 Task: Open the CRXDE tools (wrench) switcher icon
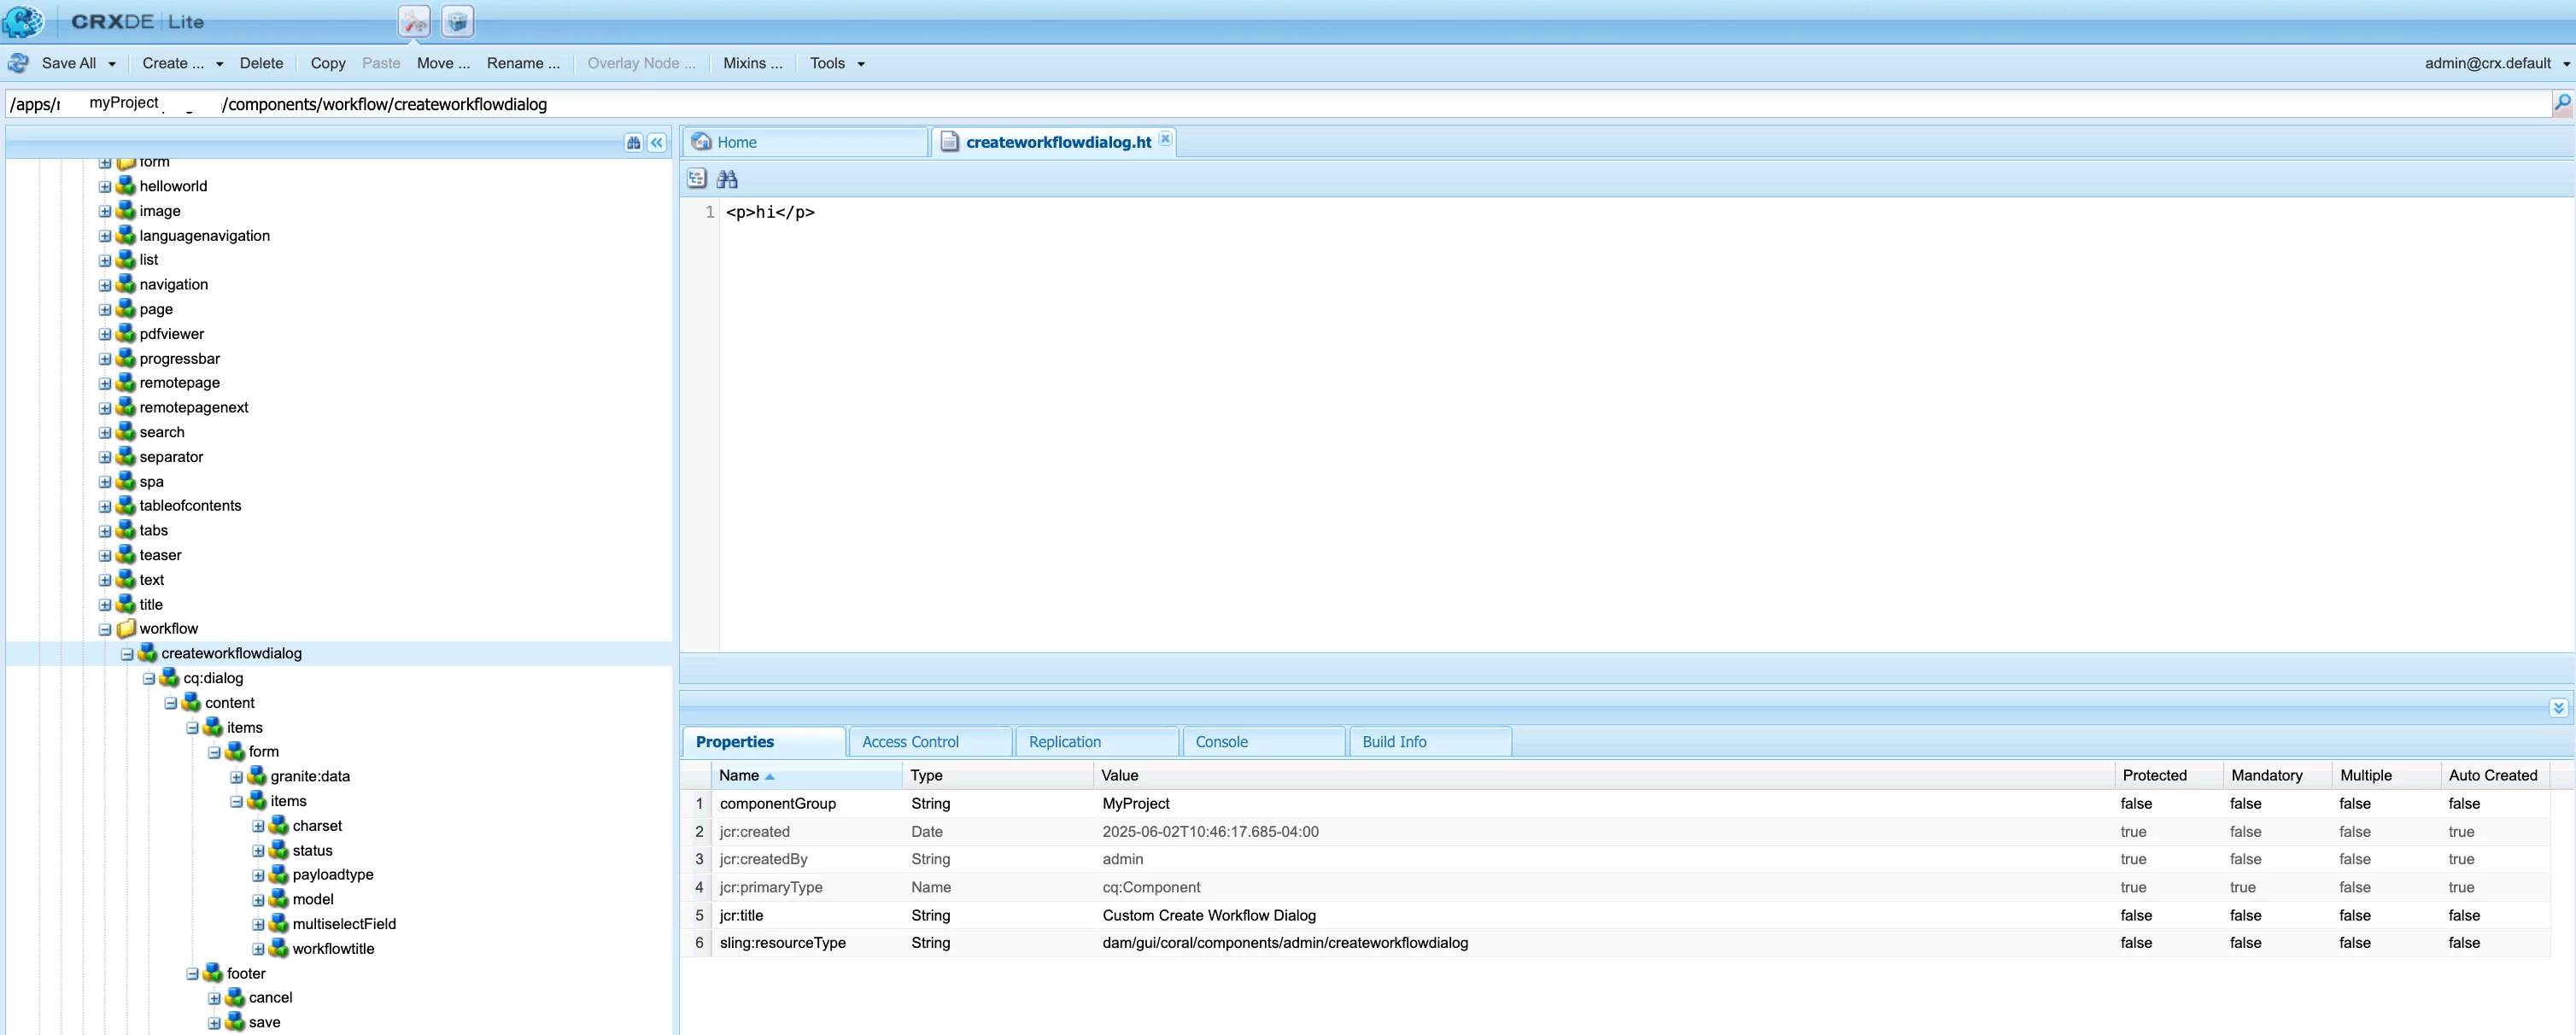click(x=414, y=21)
